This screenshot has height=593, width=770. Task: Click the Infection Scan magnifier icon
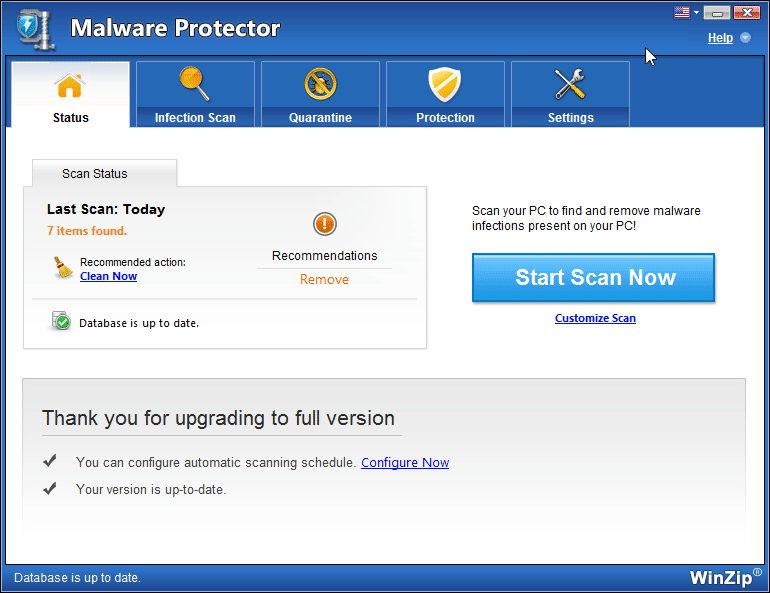tap(194, 84)
